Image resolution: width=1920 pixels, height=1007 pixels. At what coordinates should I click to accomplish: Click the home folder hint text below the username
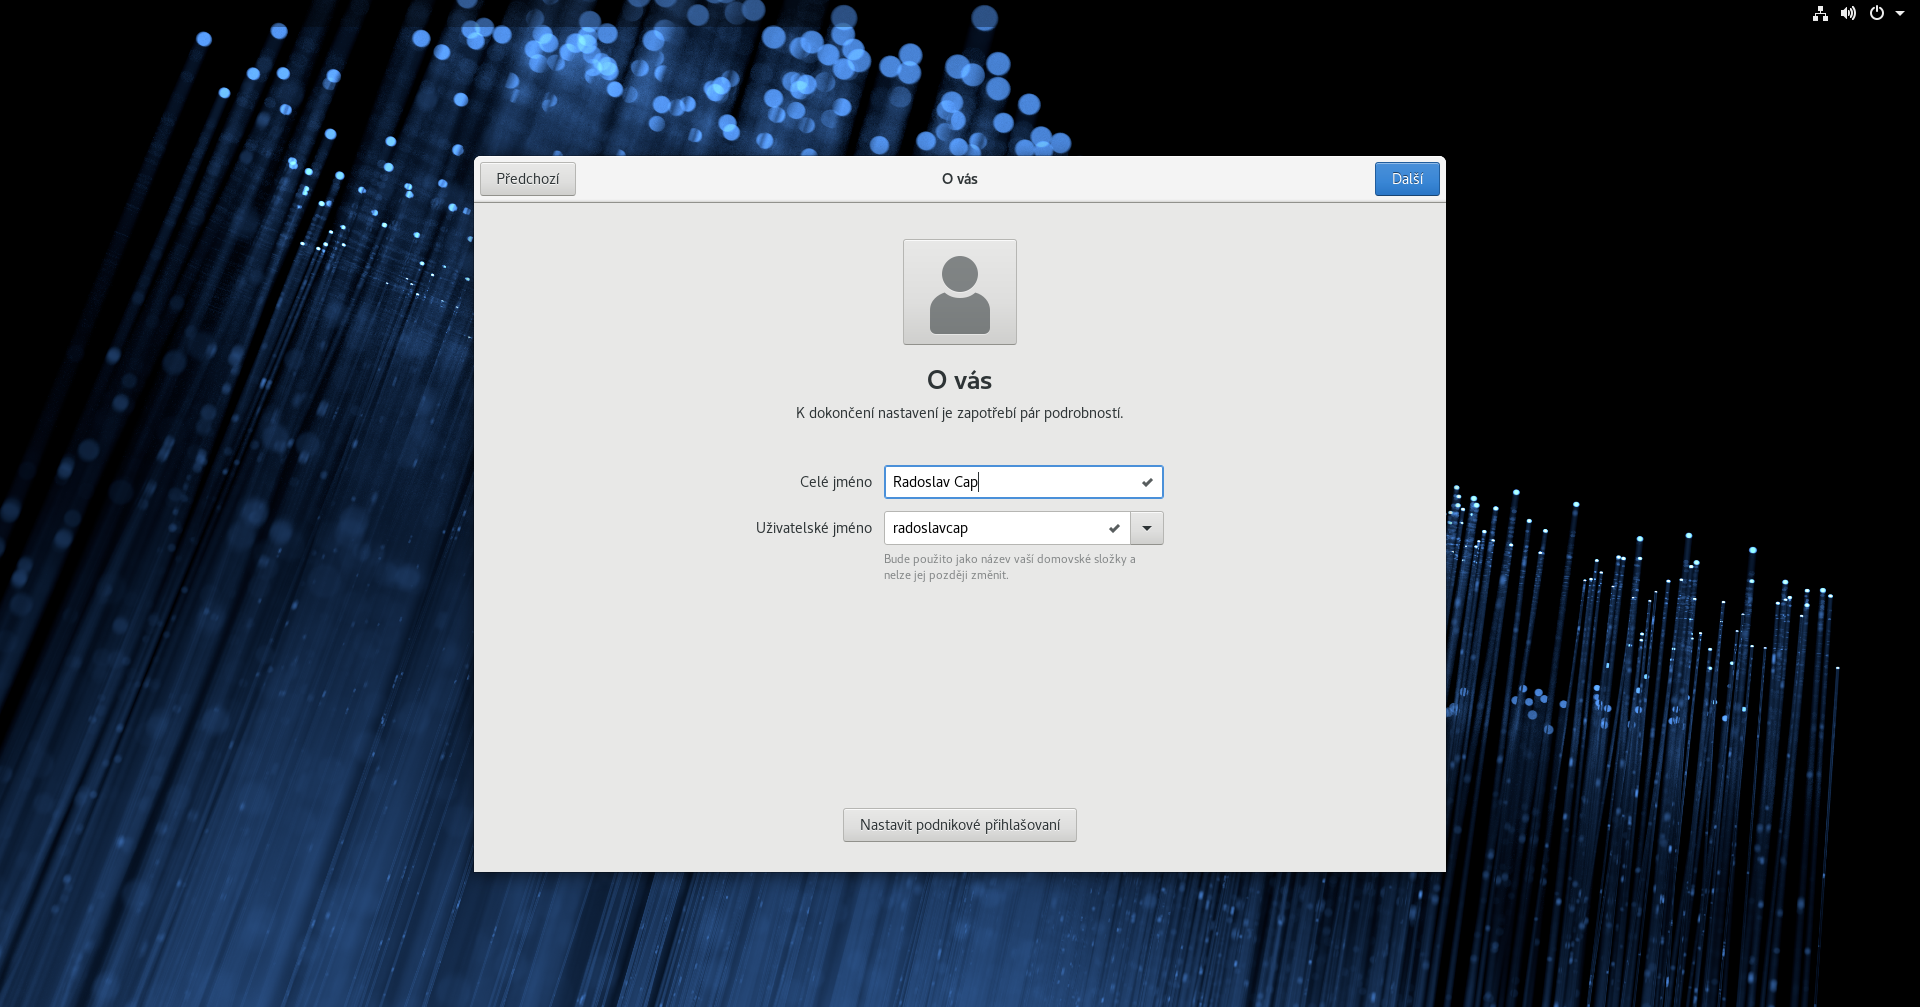(1009, 567)
